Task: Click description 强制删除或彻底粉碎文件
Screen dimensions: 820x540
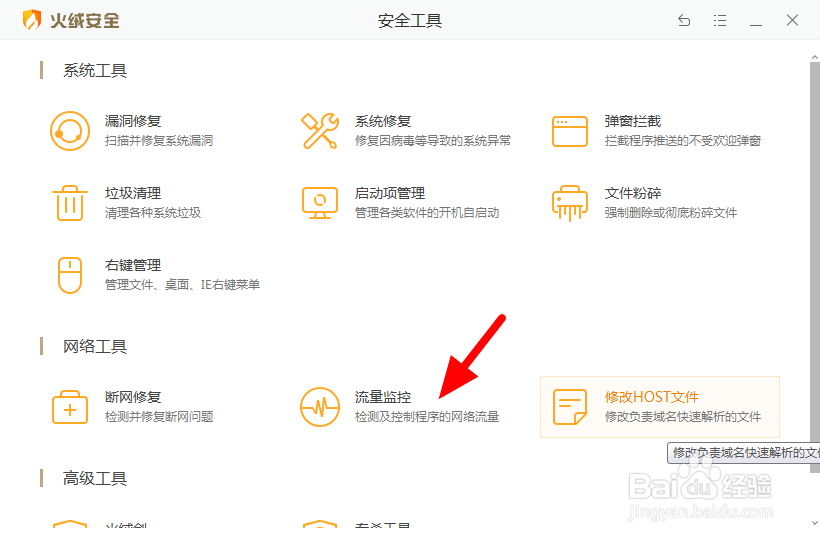Action: tap(670, 213)
